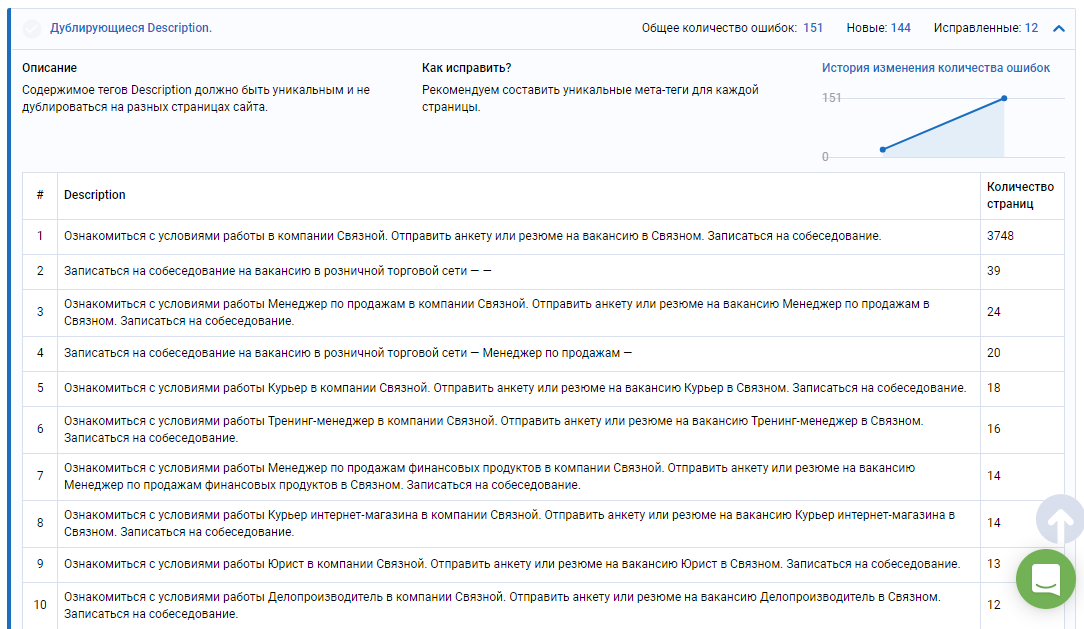Screen dimensions: 1084x629
Task: Click the scroll-to-top arrow button
Action: 1060,521
